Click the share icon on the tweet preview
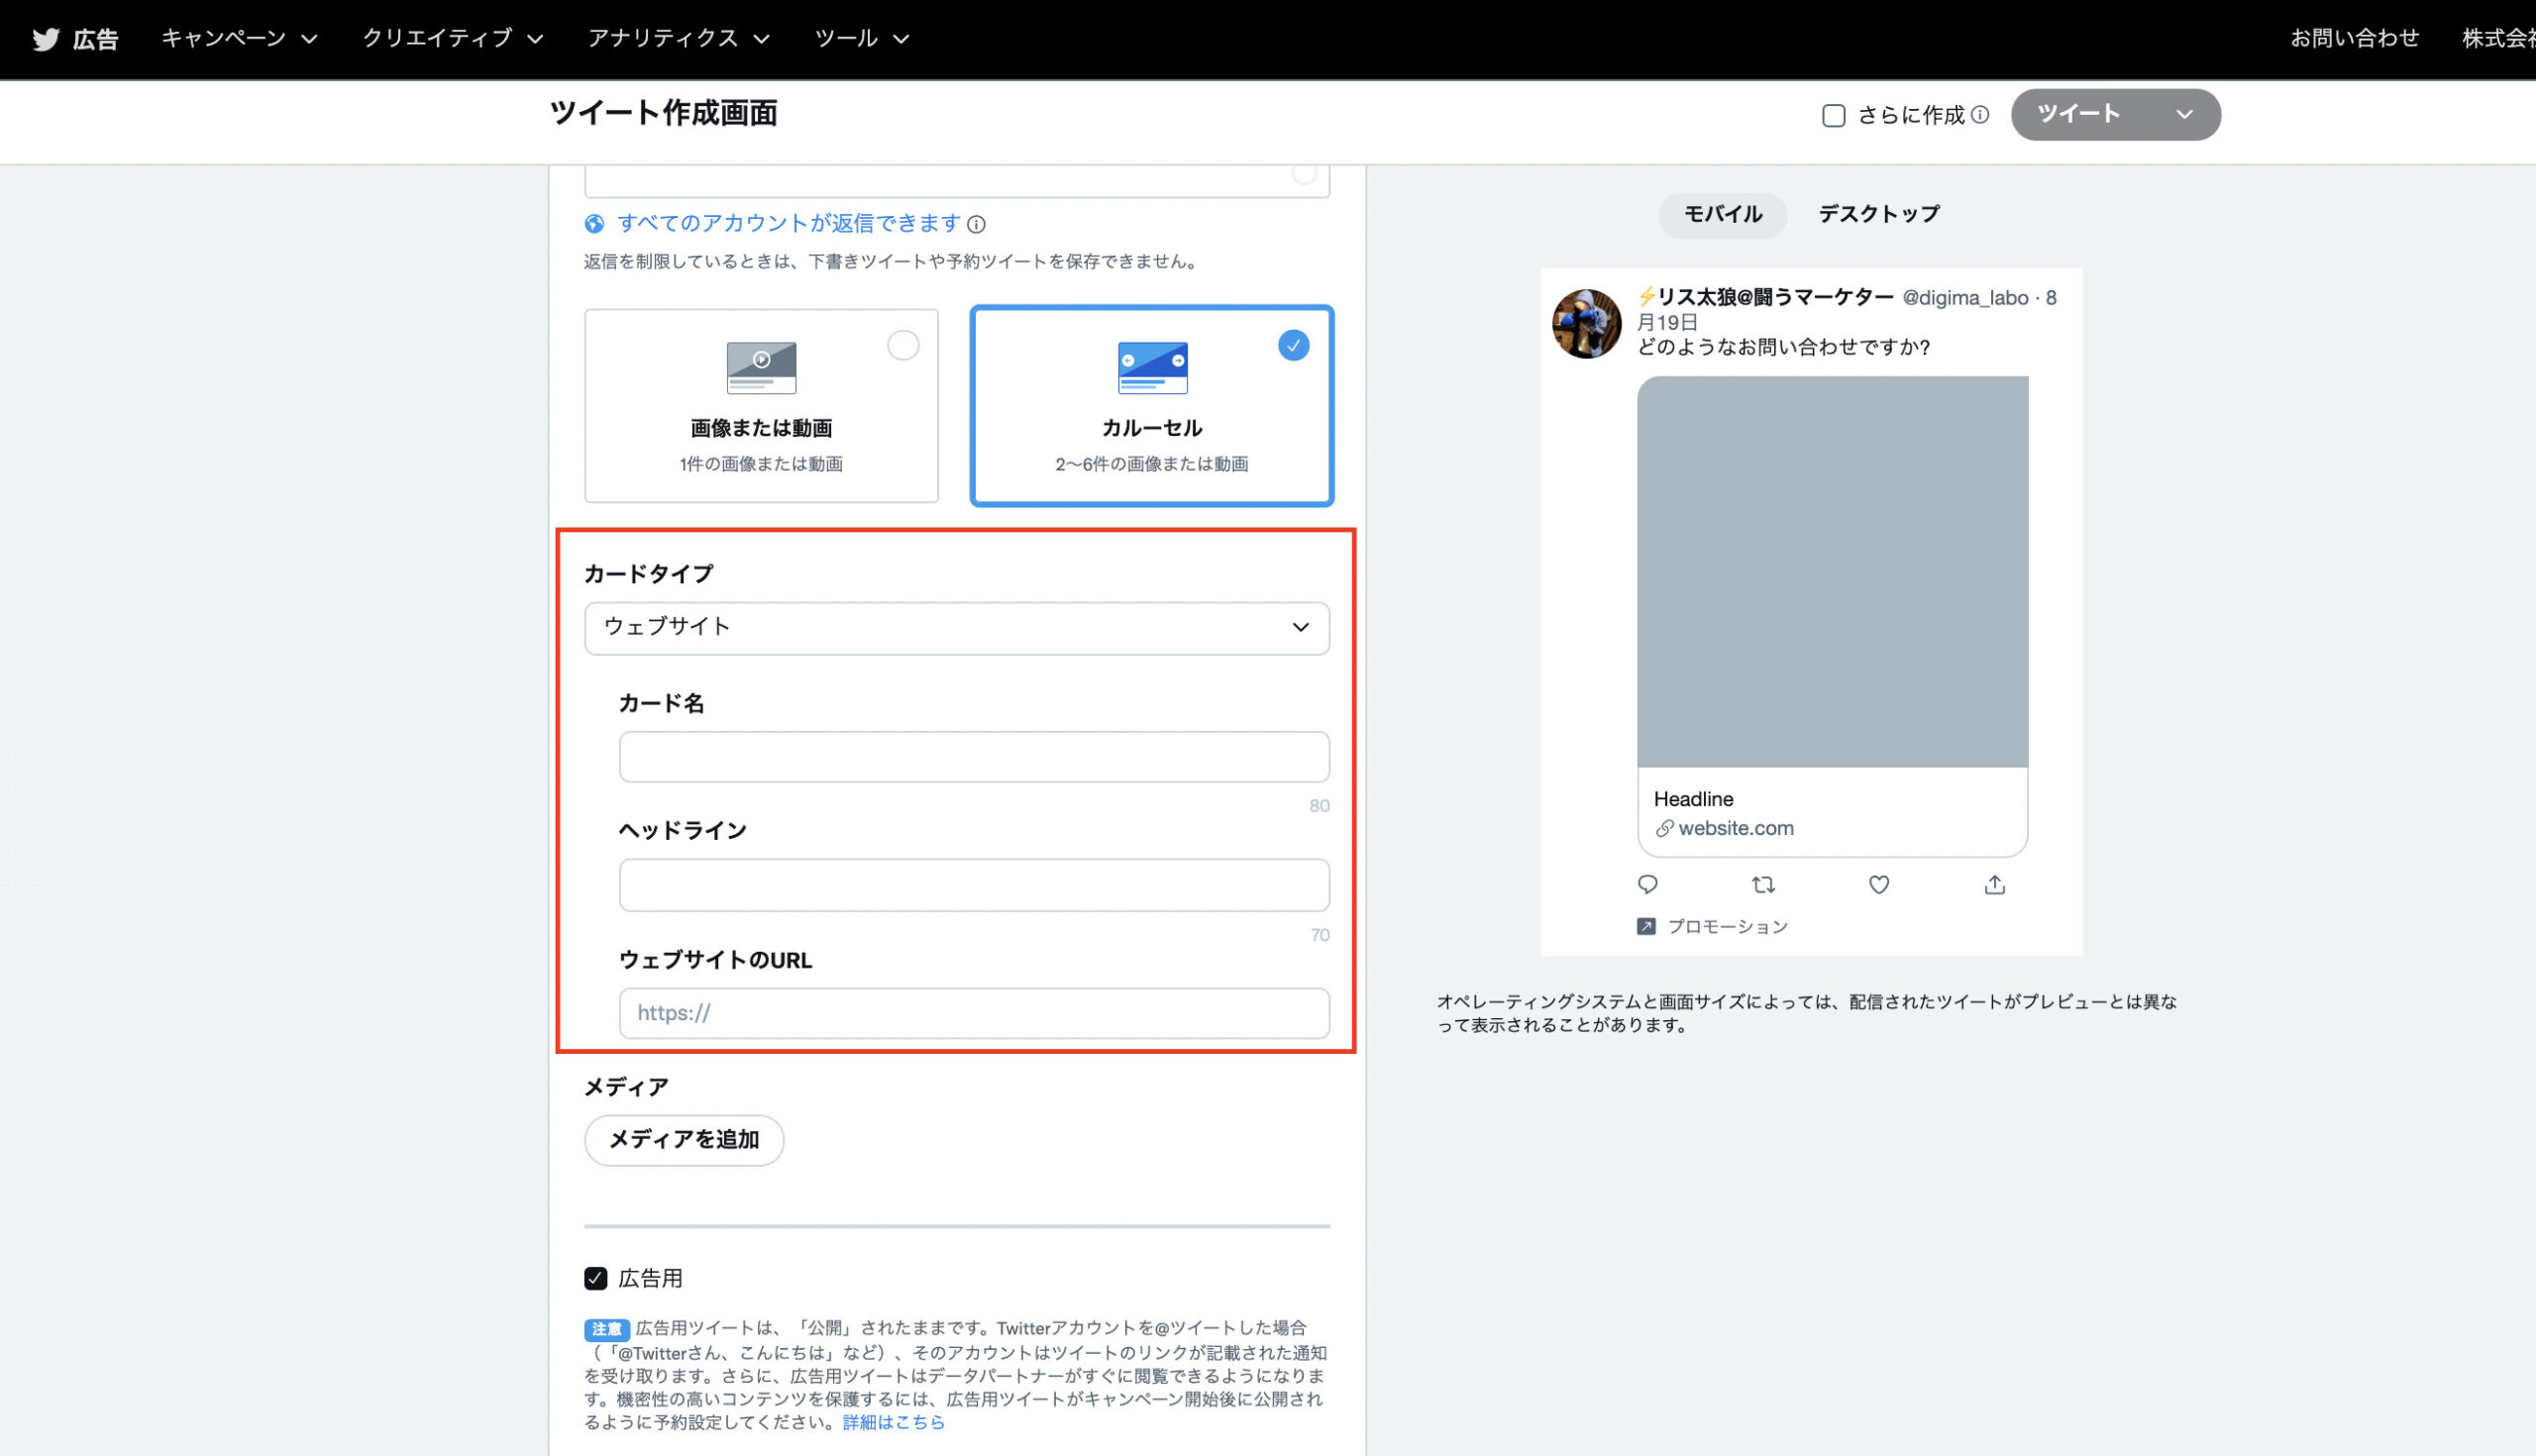The image size is (2536, 1456). (1994, 884)
